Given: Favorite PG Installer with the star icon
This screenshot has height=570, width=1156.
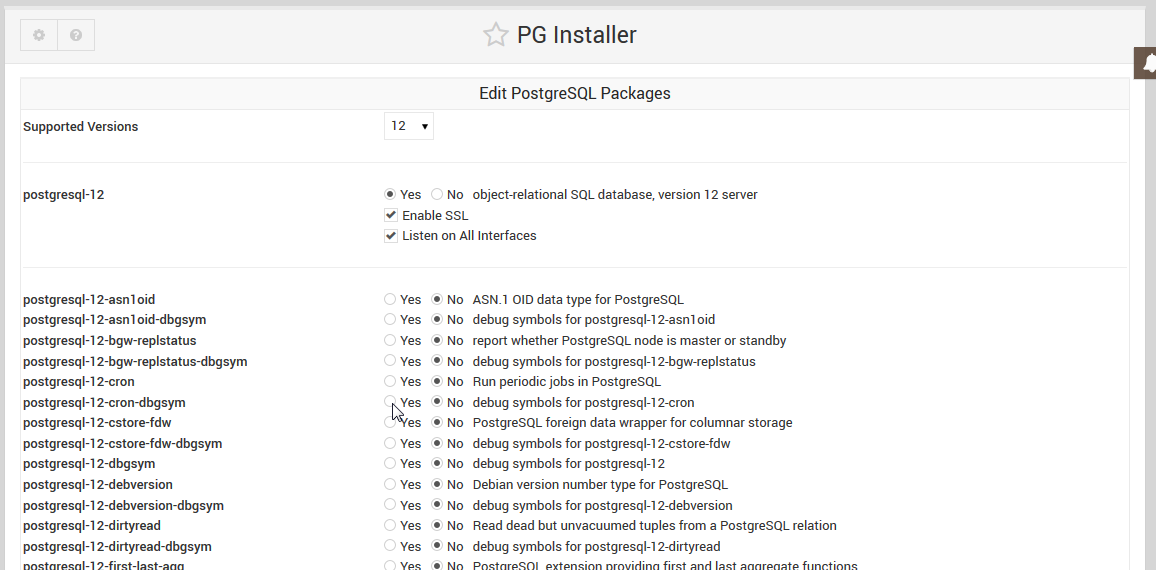Looking at the screenshot, I should (x=495, y=35).
